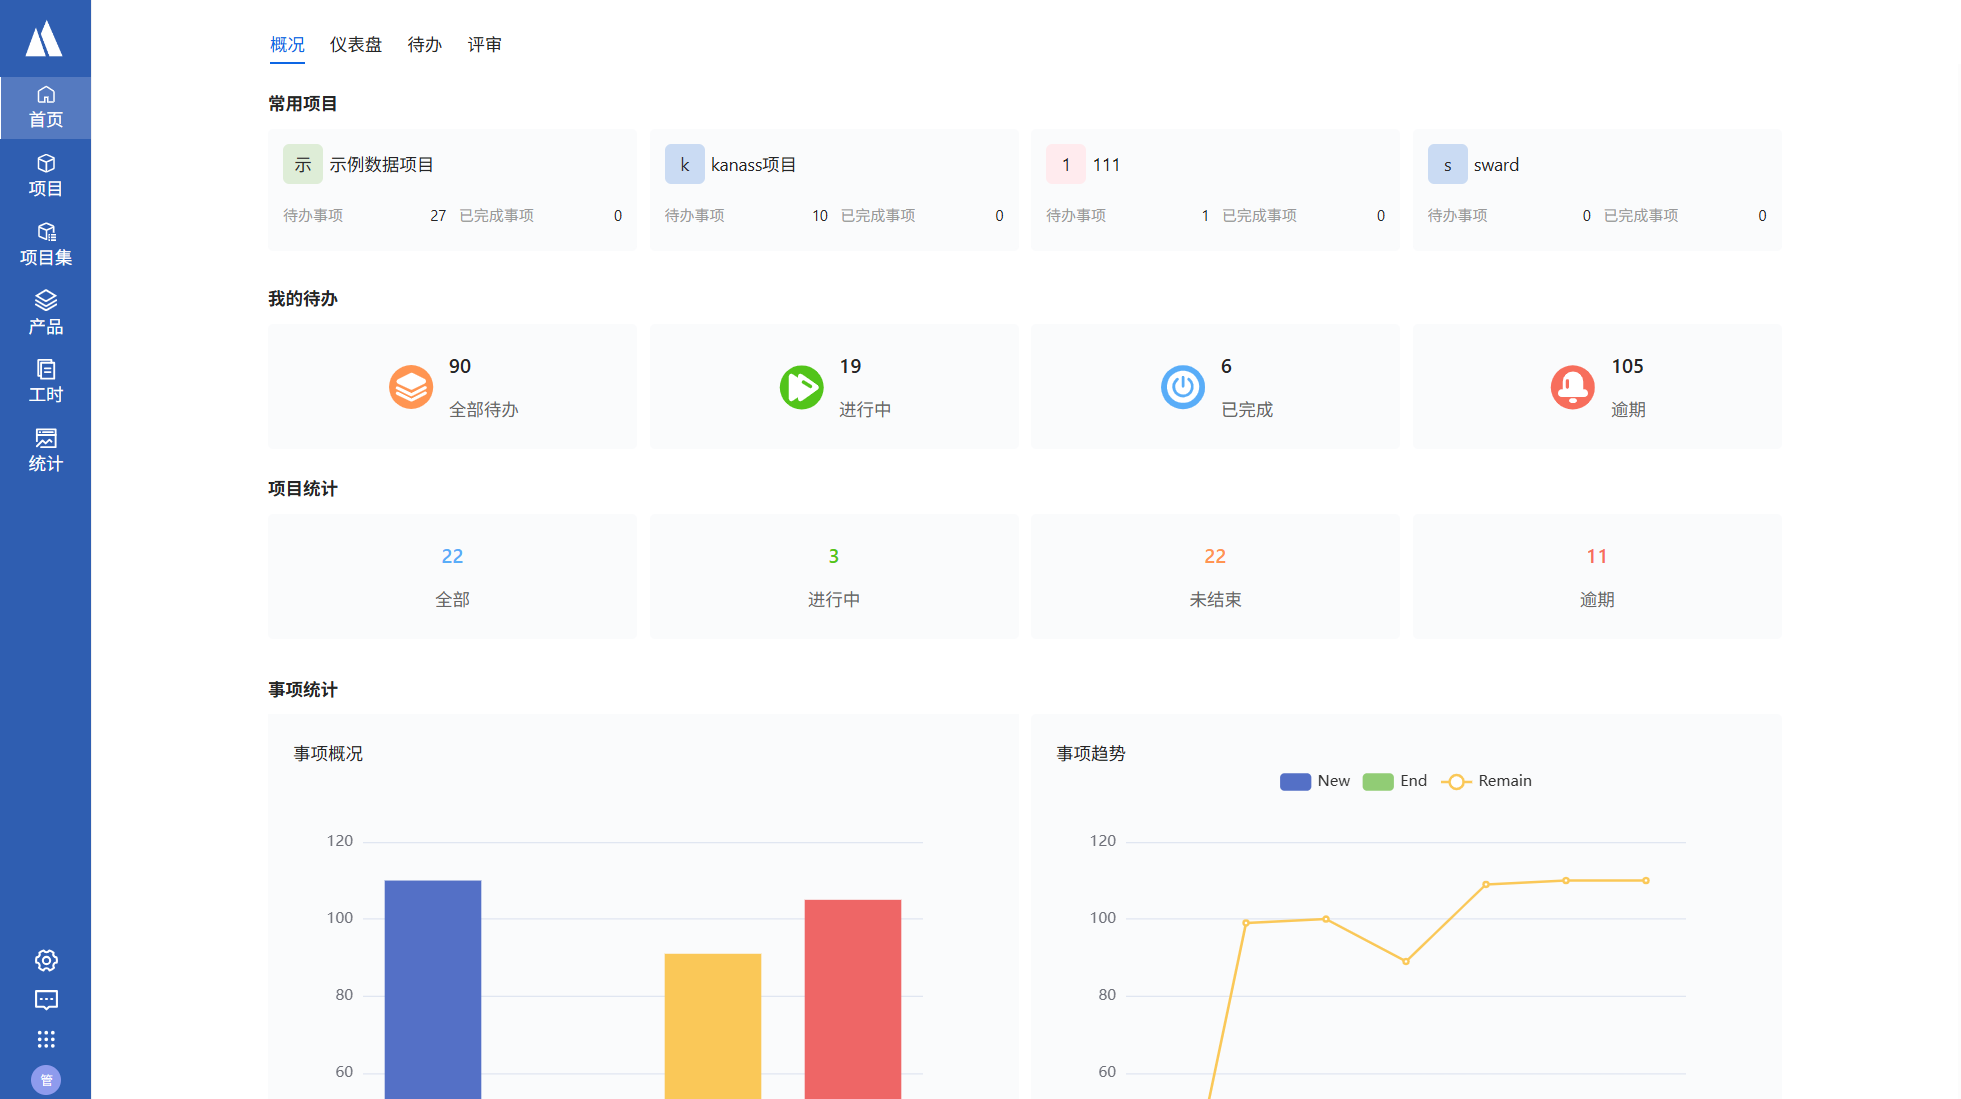The image size is (1961, 1099).
Task: Open the app grid launcher icon
Action: coord(46,1039)
